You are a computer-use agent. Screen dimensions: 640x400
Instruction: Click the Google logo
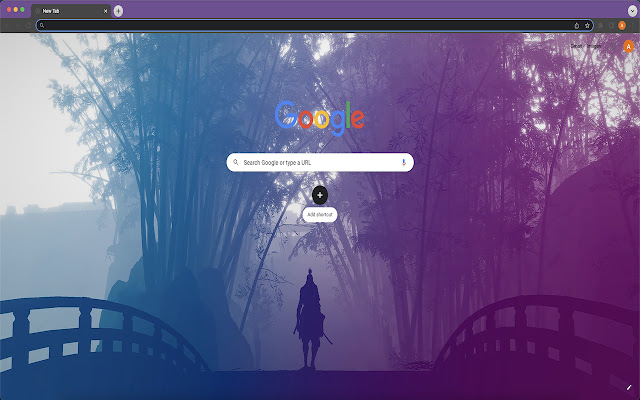[320, 118]
